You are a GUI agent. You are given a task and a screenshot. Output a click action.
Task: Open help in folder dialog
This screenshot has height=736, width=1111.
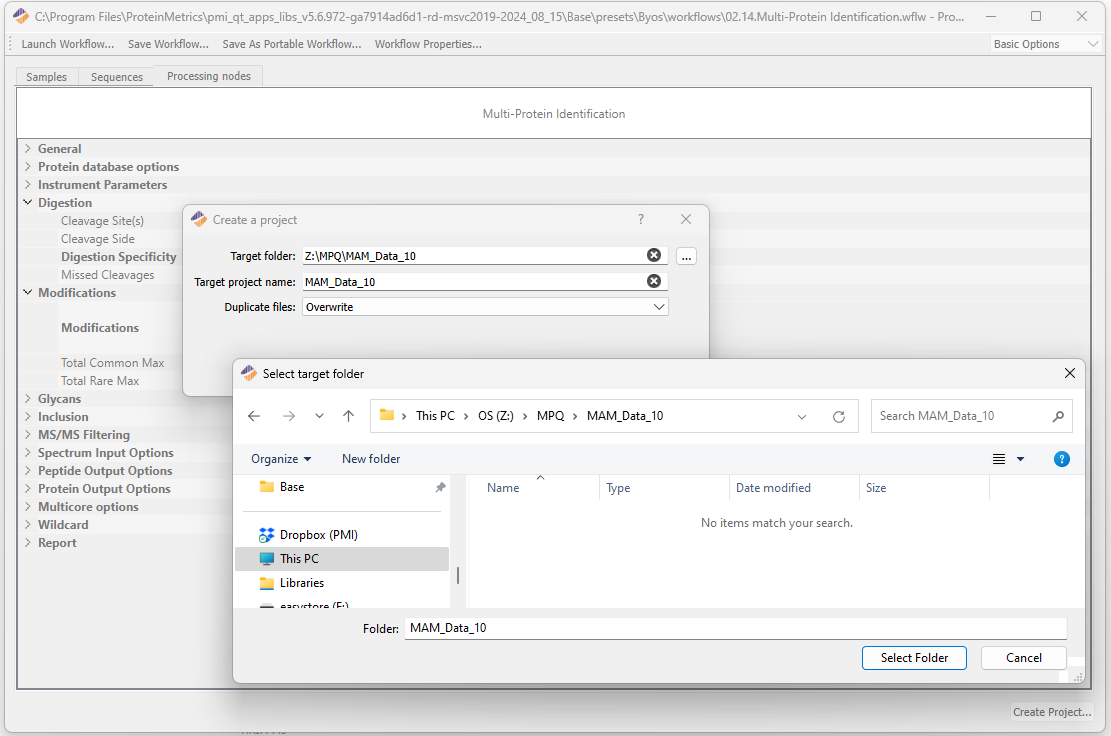point(1061,459)
